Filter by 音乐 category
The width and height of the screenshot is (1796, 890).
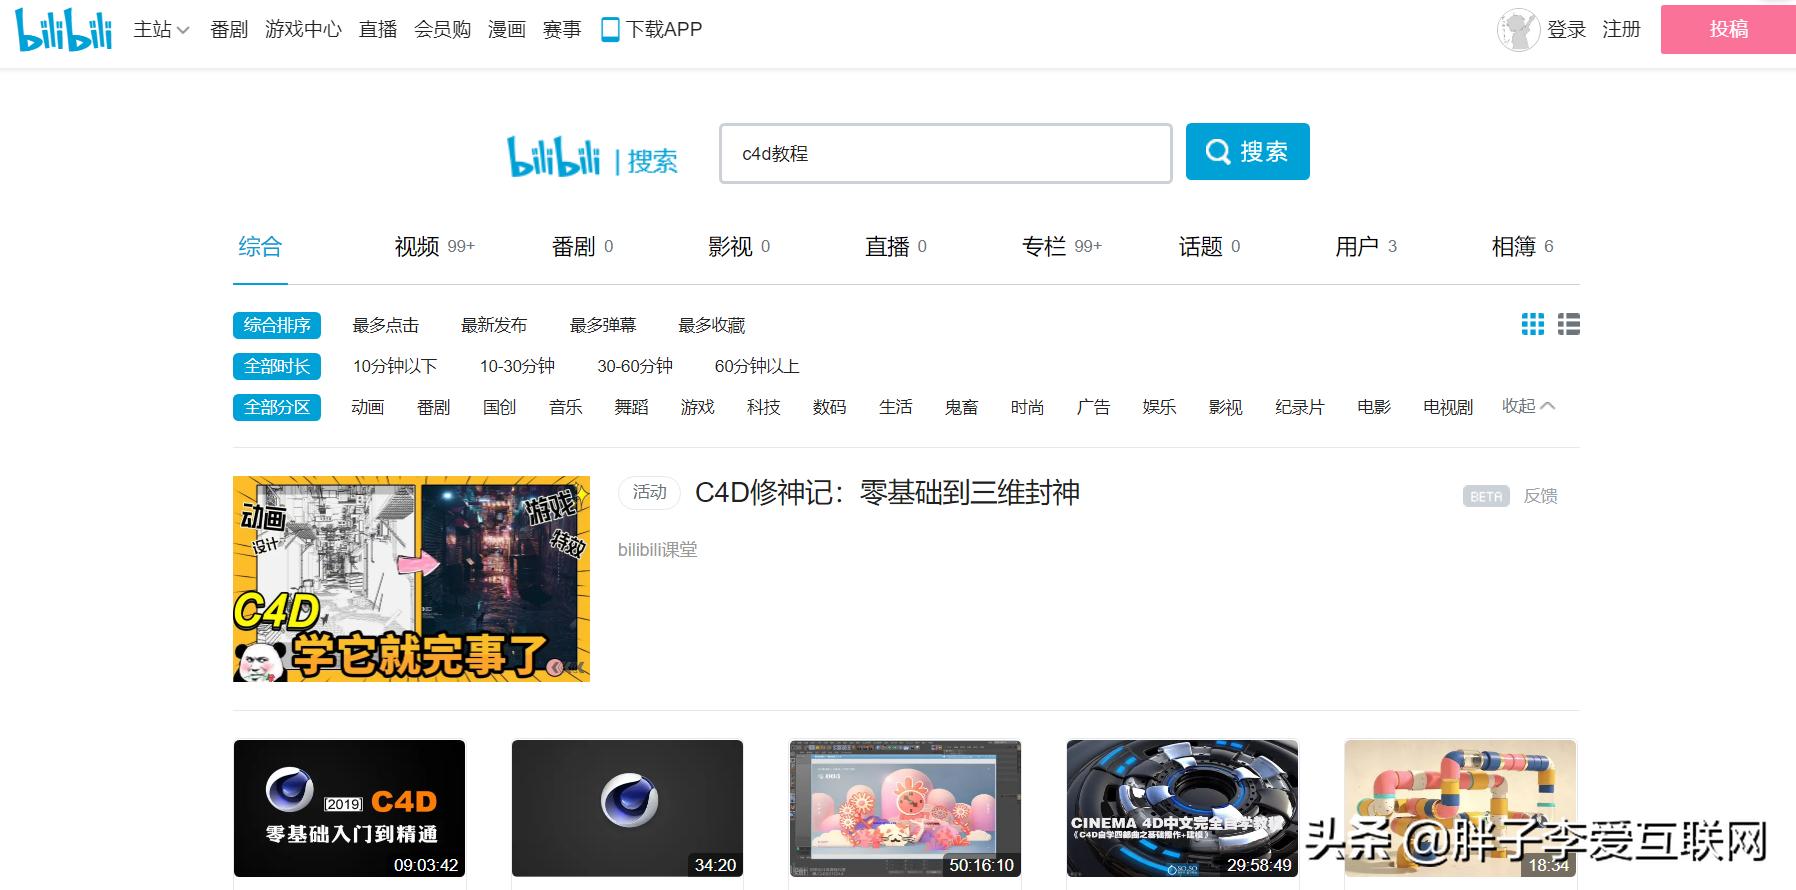click(x=566, y=407)
